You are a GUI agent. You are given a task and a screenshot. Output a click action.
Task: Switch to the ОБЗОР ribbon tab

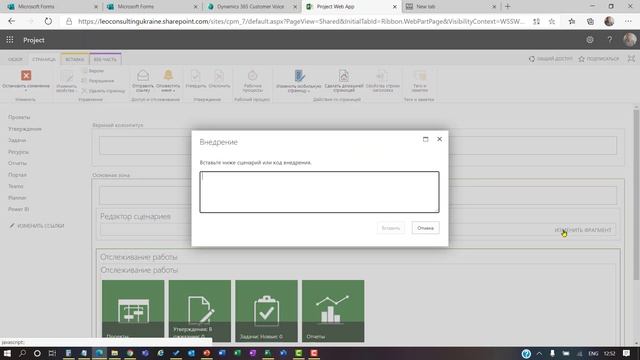(16, 59)
